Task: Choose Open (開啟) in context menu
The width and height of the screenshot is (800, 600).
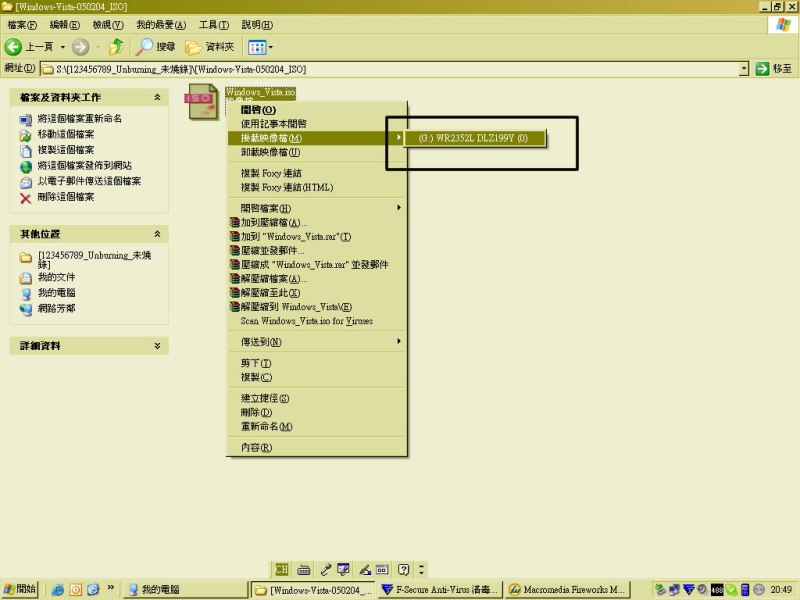Action: [316, 110]
